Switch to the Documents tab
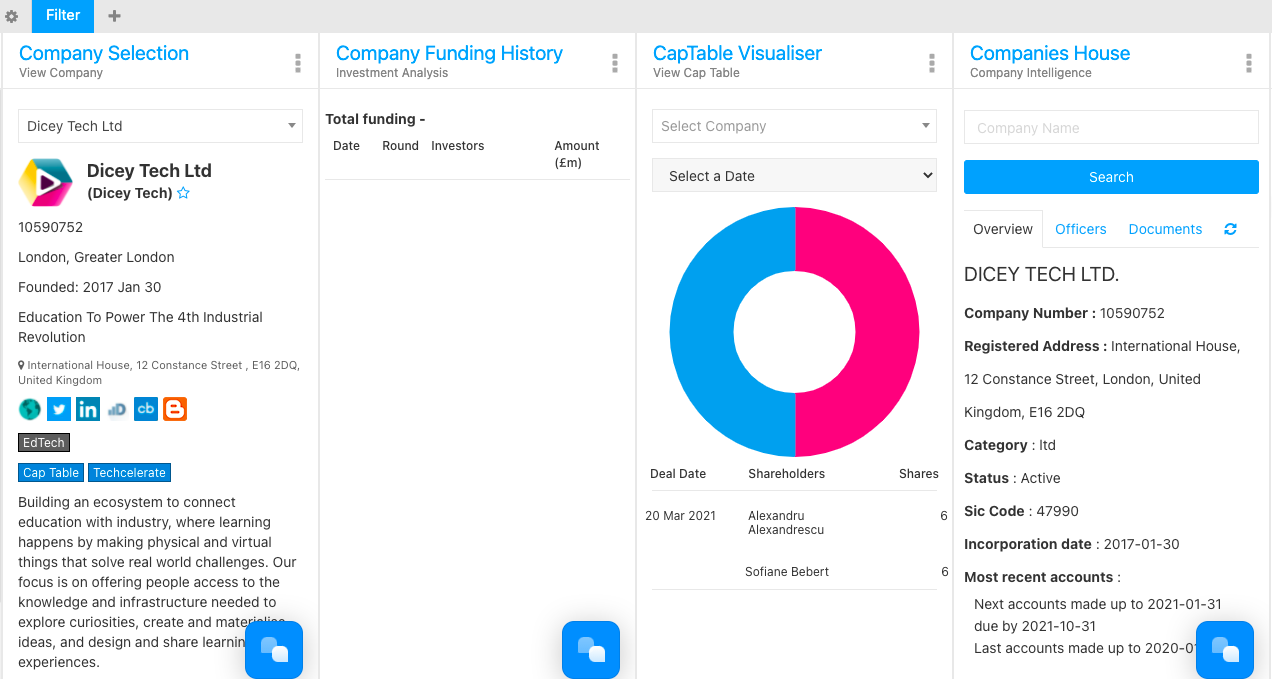 (x=1165, y=229)
